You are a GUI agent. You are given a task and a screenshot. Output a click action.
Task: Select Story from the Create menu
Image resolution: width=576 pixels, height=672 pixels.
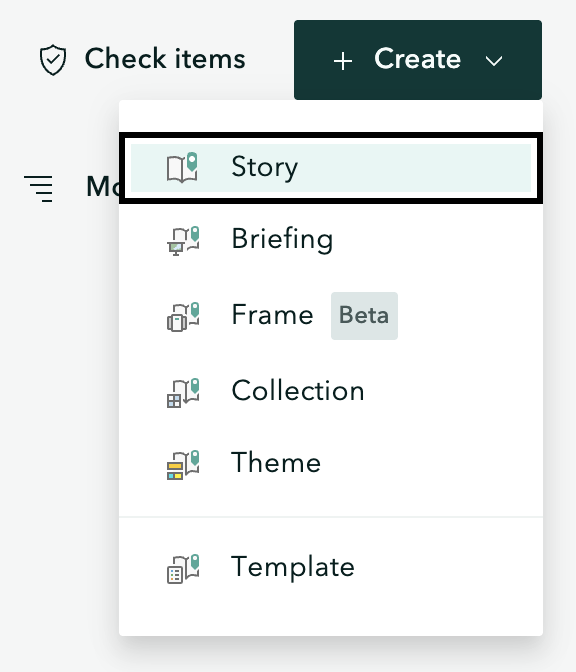click(x=331, y=168)
